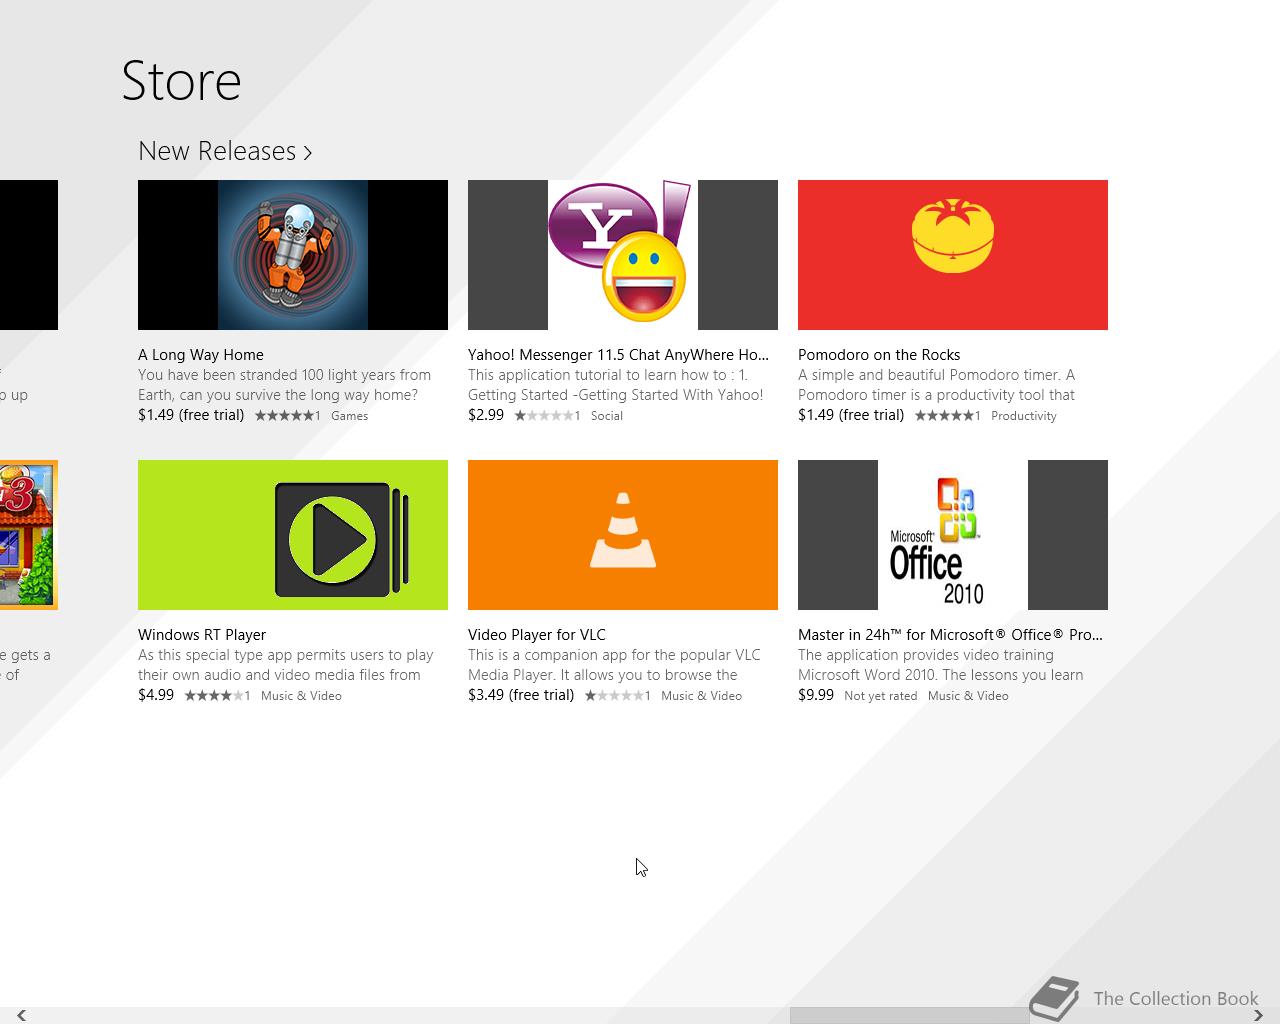Click the A Long Way Home description text
1280x1024 pixels.
(x=285, y=385)
